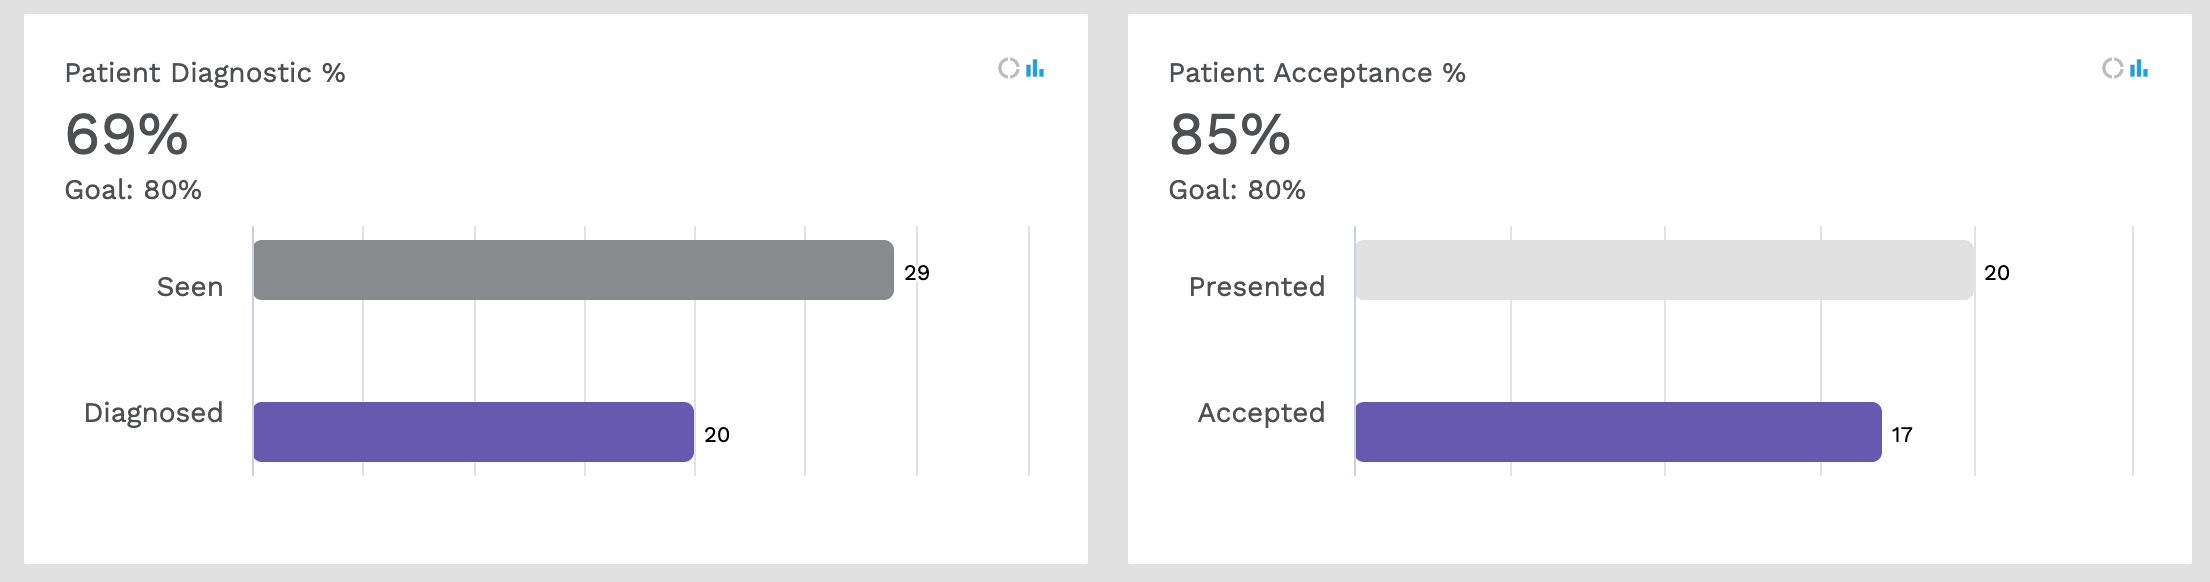This screenshot has height=582, width=2210.
Task: Click the purple Accepted bar
Action: (x=1618, y=432)
